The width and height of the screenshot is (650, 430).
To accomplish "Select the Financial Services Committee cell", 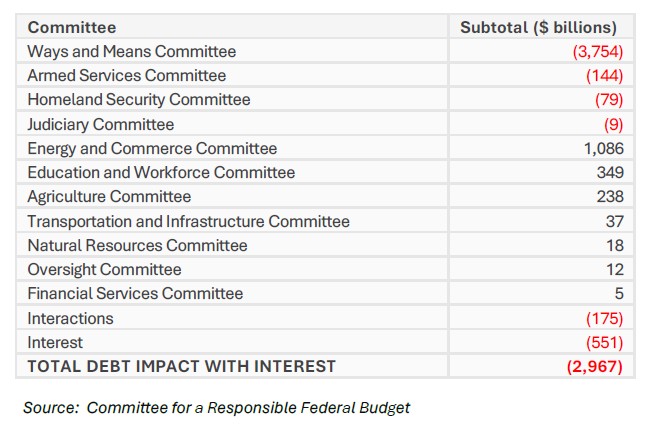I will [135, 294].
